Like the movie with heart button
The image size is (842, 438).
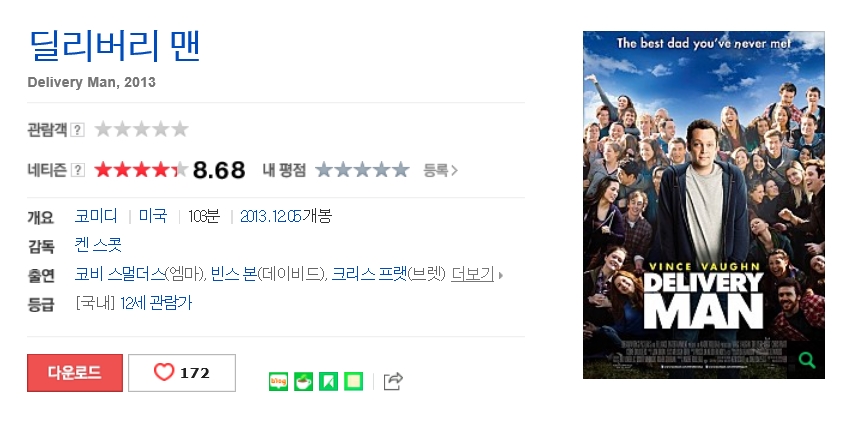pyautogui.click(x=182, y=373)
